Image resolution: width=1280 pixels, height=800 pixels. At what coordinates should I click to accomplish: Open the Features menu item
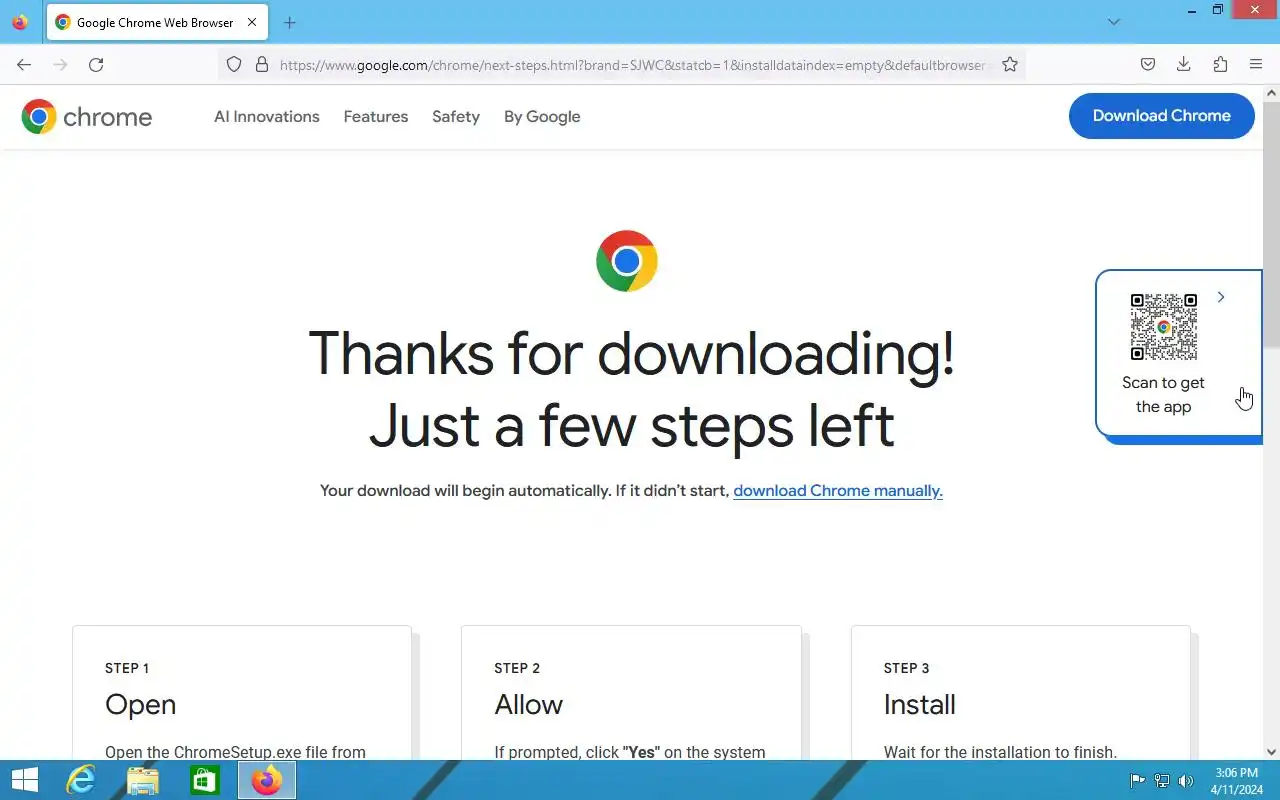376,117
